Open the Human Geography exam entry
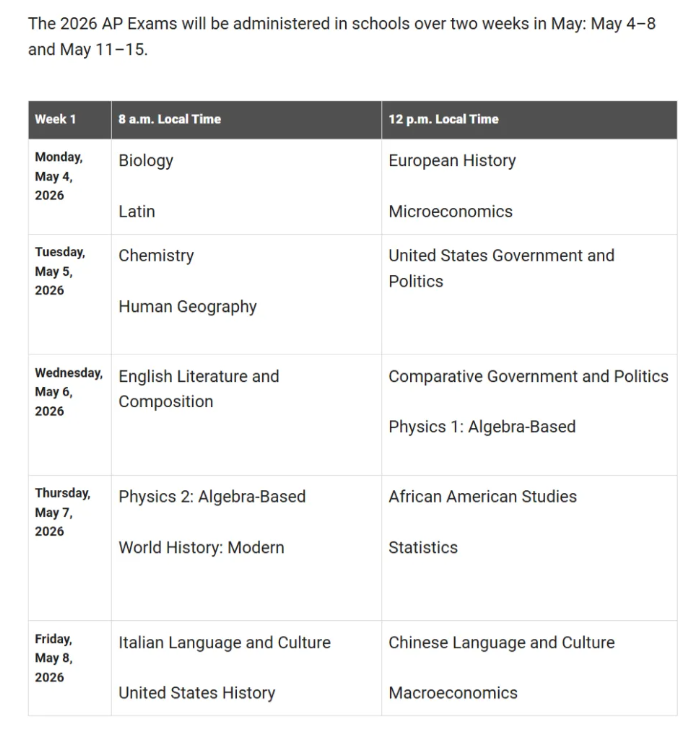Screen dimensions: 689x729 (187, 306)
